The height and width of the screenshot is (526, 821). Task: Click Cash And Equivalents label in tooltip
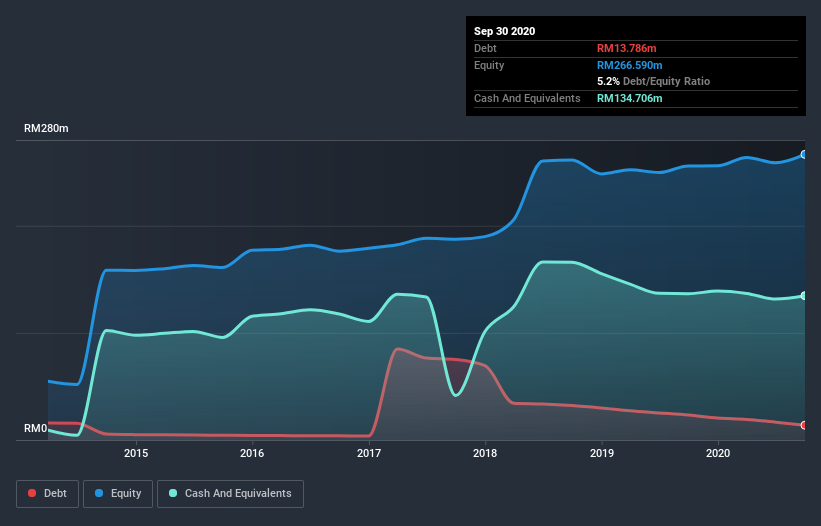(527, 98)
